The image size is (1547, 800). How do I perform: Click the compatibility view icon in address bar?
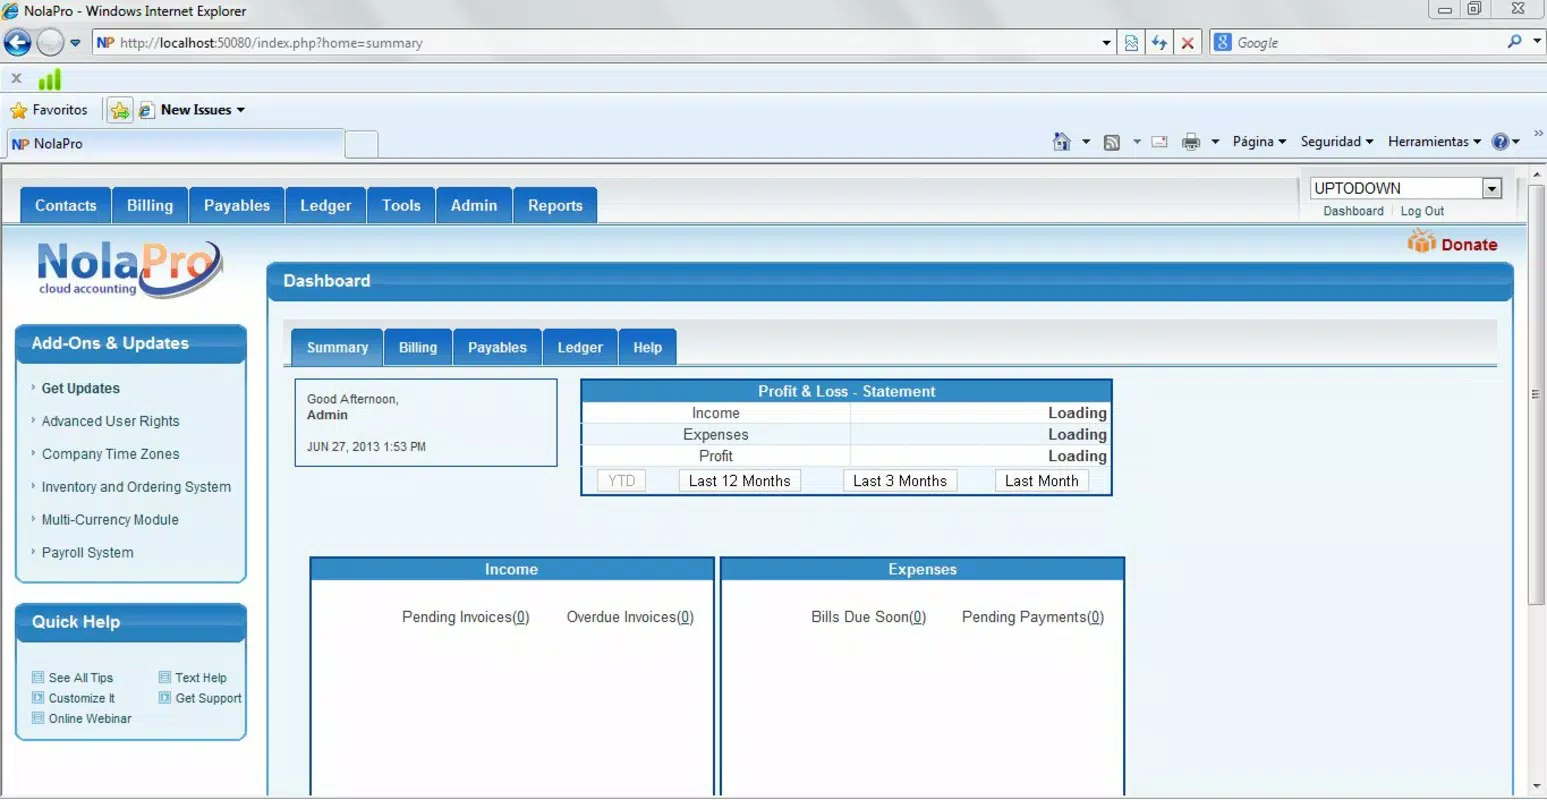point(1131,43)
